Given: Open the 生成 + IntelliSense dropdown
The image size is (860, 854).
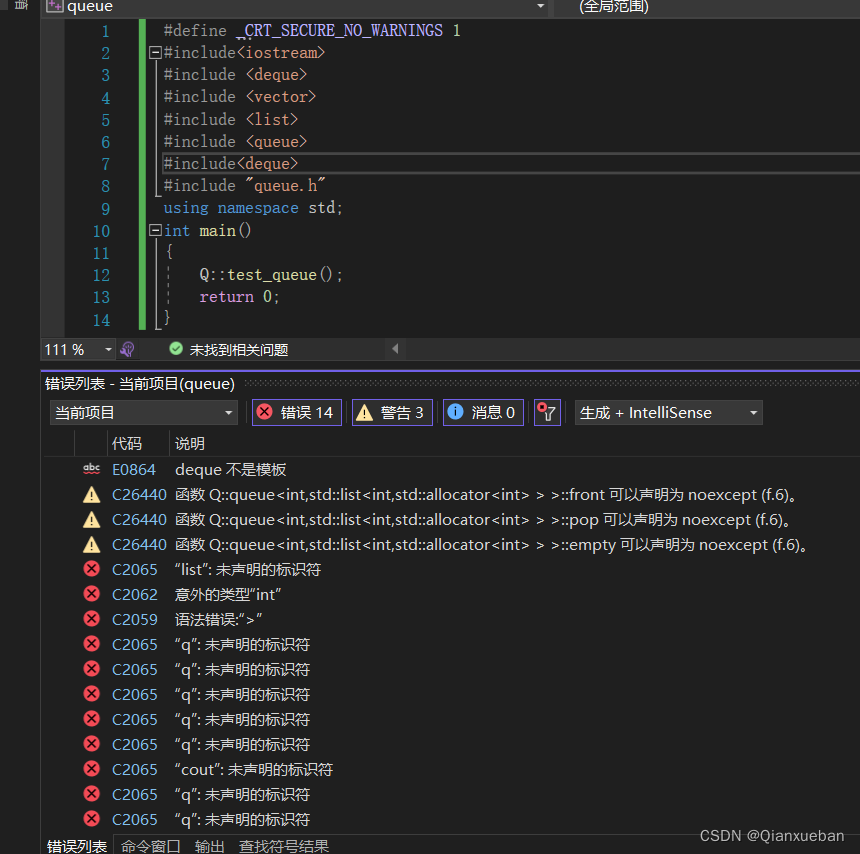Looking at the screenshot, I should pos(669,412).
